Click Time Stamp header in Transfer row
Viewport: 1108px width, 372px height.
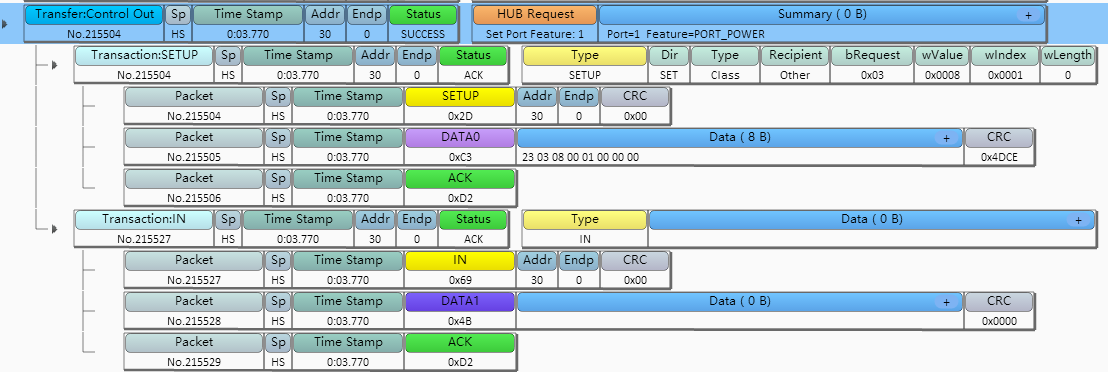pyautogui.click(x=247, y=14)
